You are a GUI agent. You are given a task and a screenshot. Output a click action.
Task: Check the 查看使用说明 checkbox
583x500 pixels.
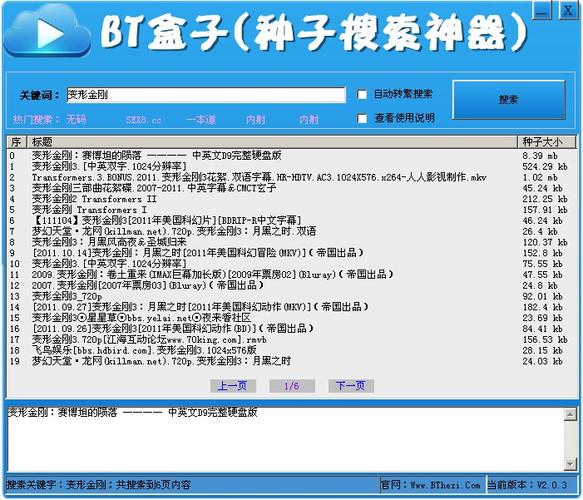(362, 119)
